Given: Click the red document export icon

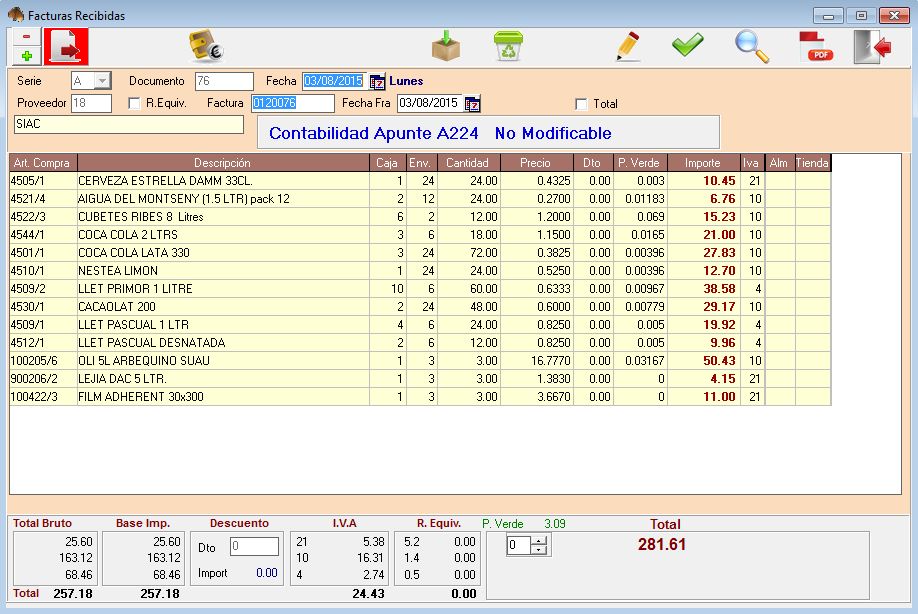Looking at the screenshot, I should (x=67, y=46).
